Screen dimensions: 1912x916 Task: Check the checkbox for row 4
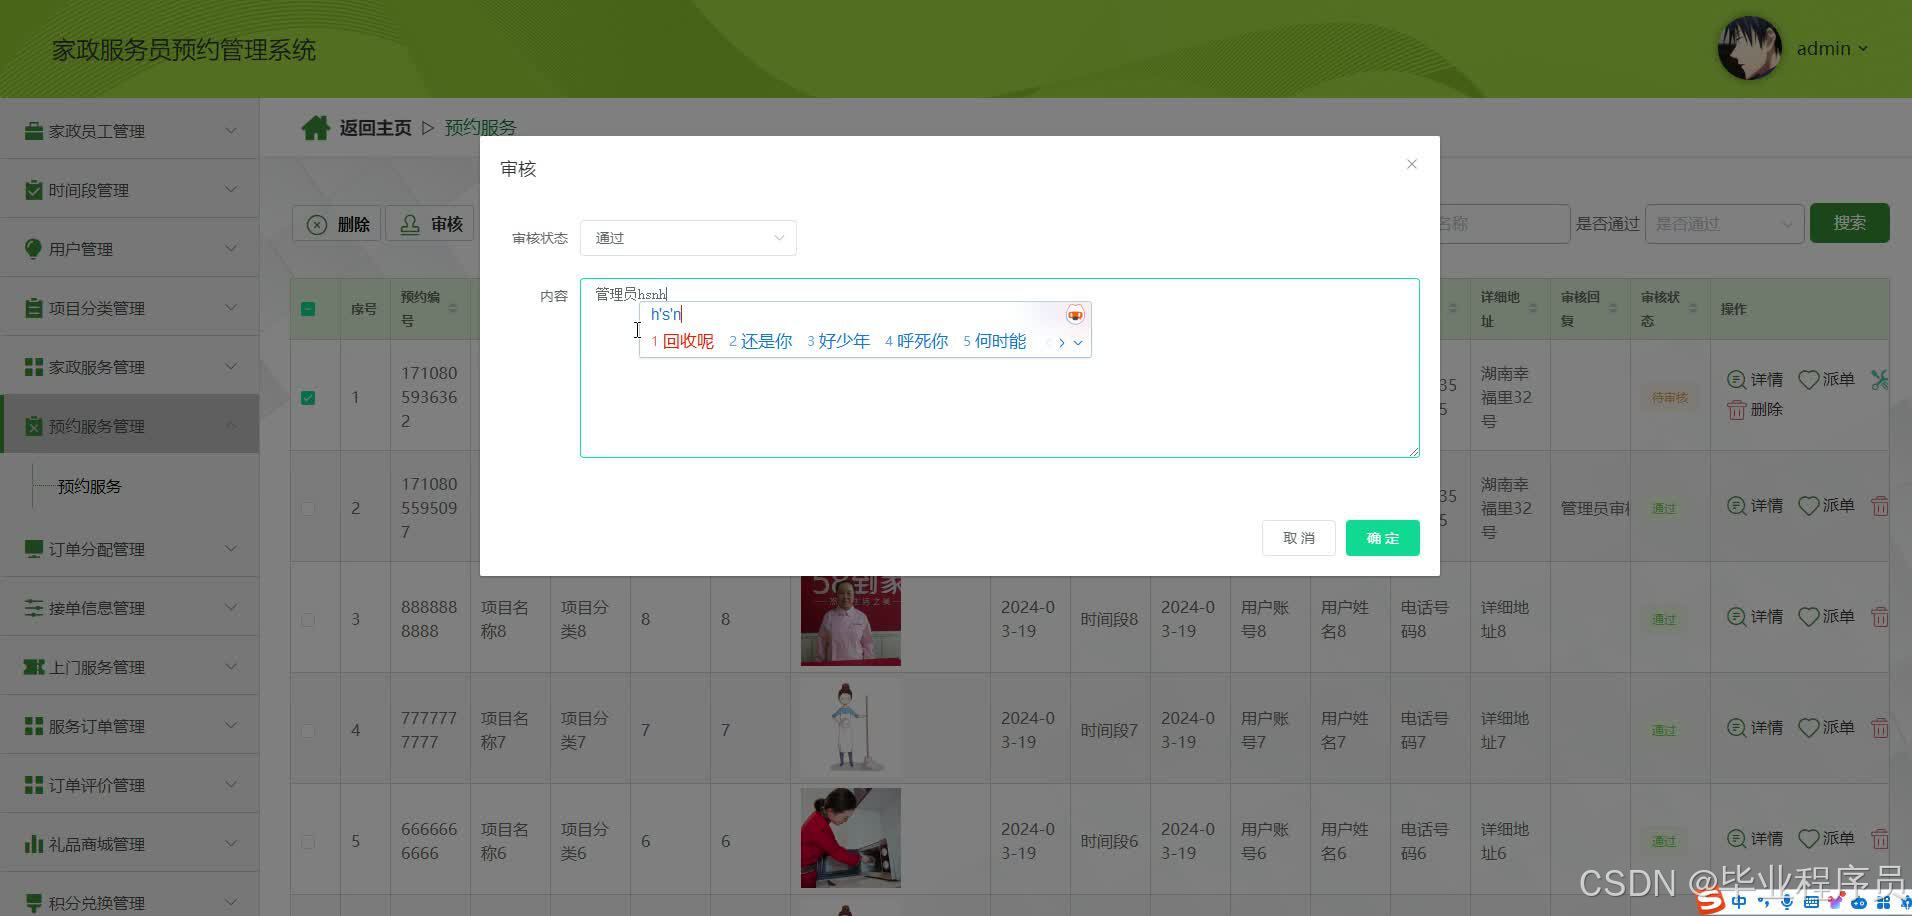click(308, 731)
